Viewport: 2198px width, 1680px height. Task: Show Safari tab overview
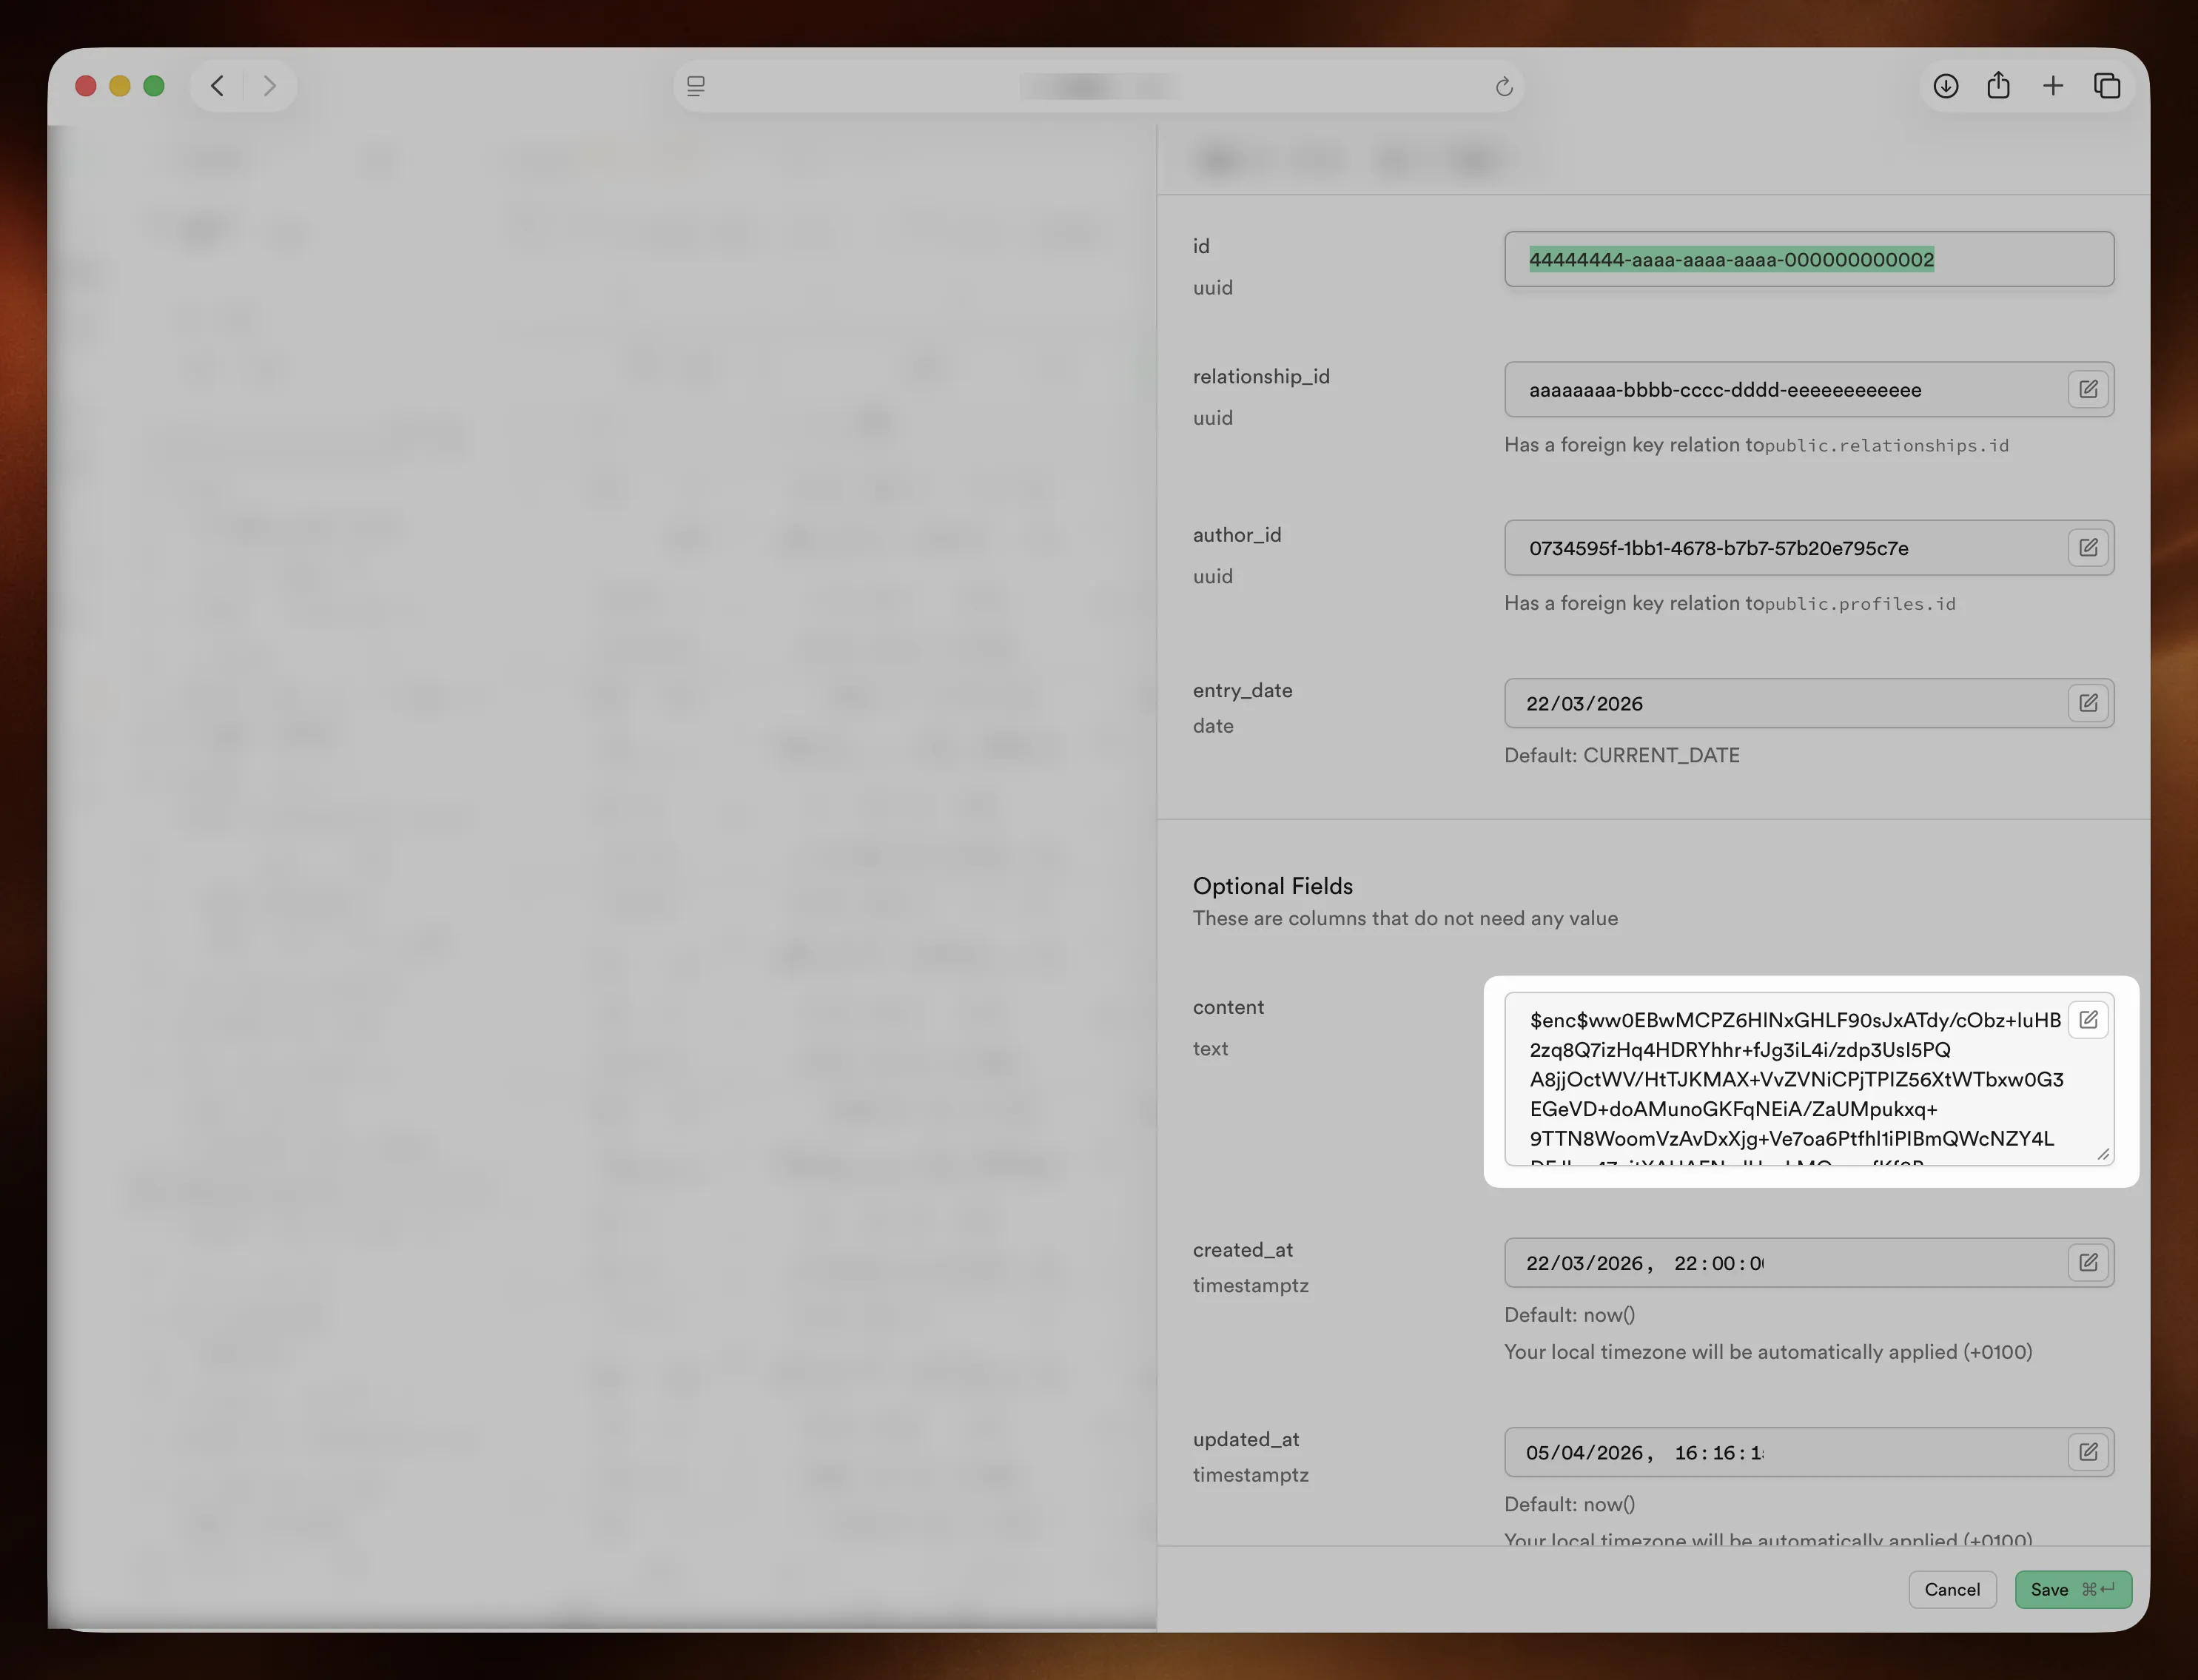[x=2106, y=86]
